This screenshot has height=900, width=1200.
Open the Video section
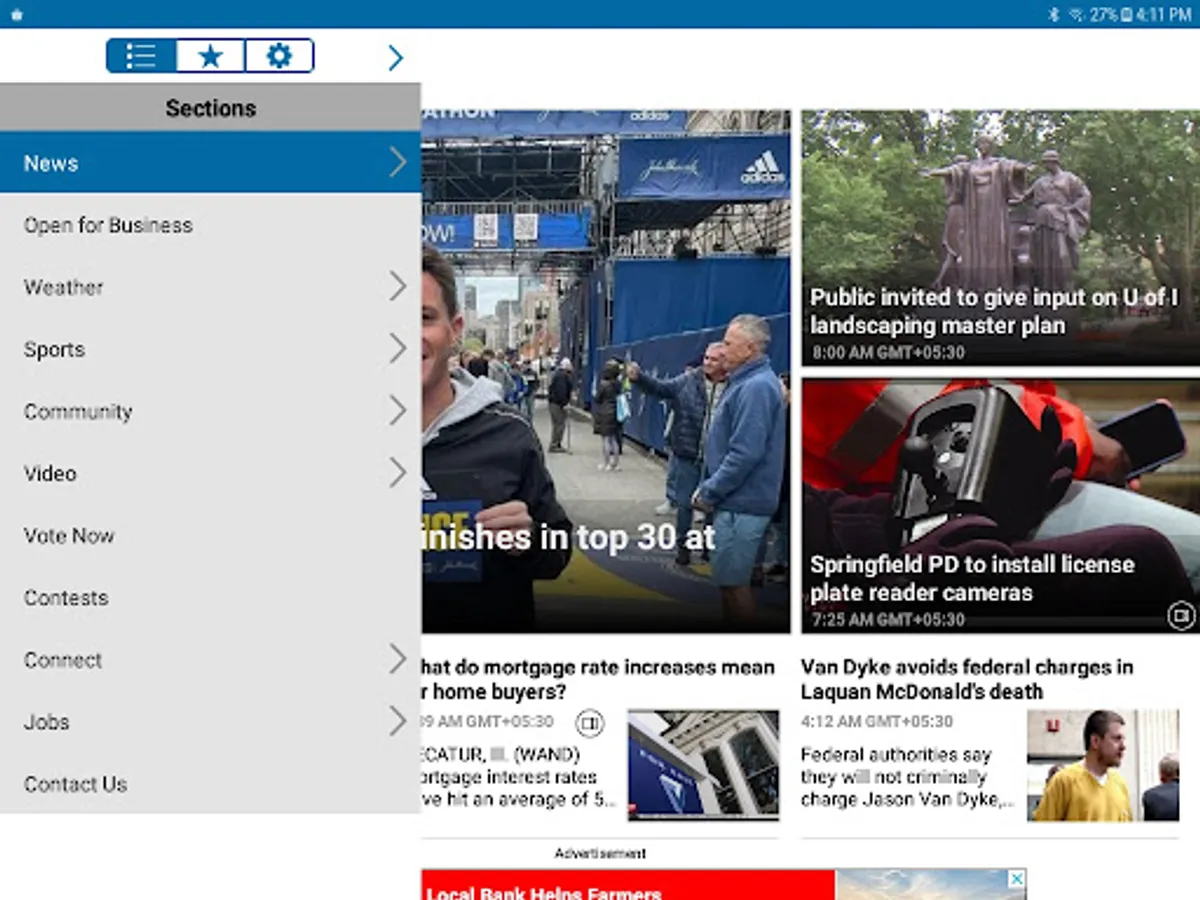(x=210, y=473)
